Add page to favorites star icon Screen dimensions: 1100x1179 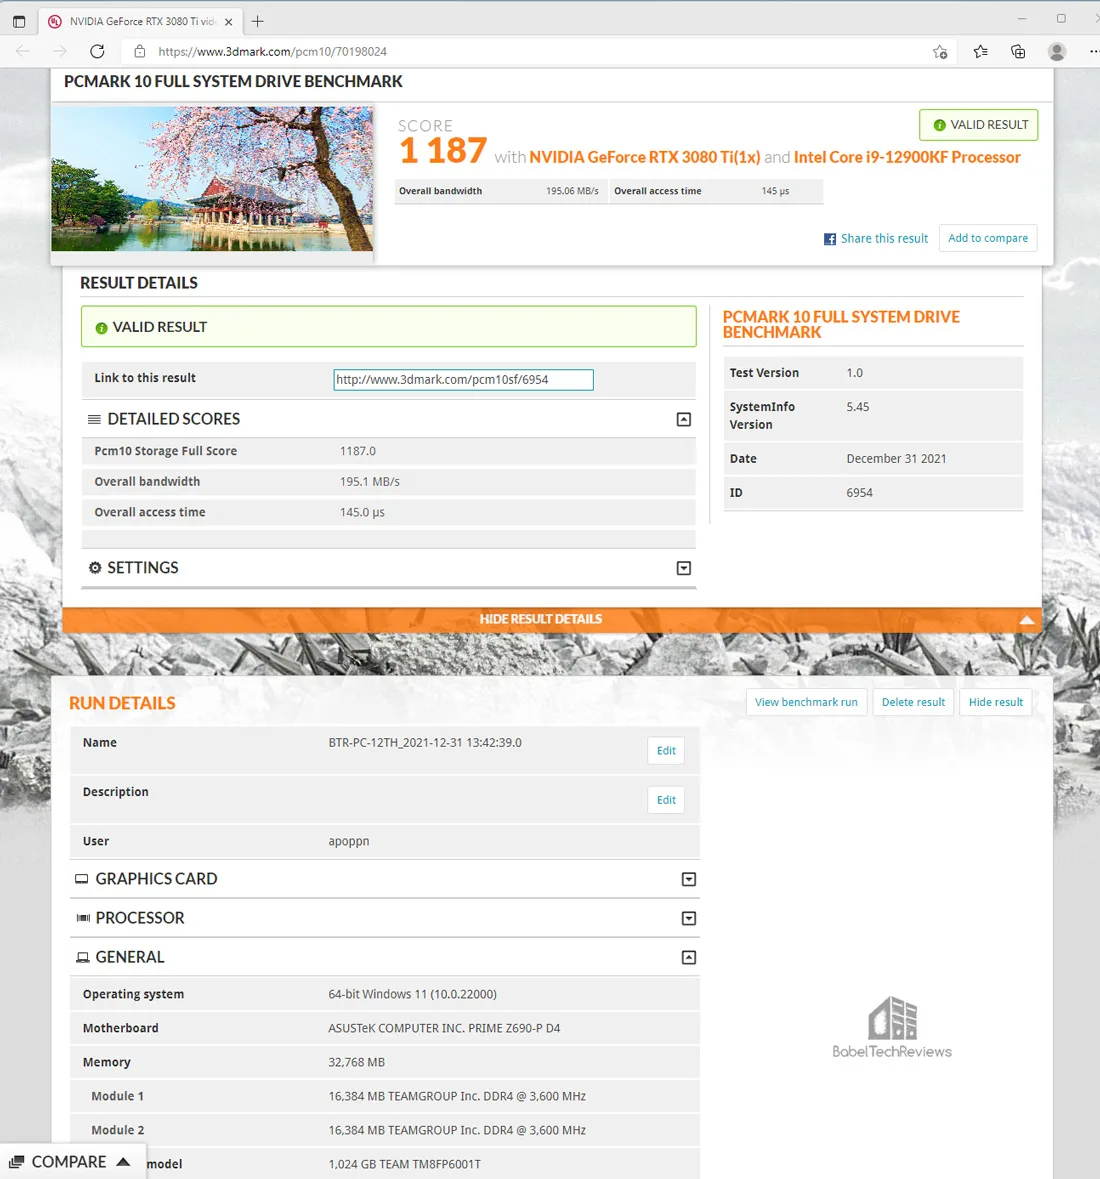click(940, 52)
